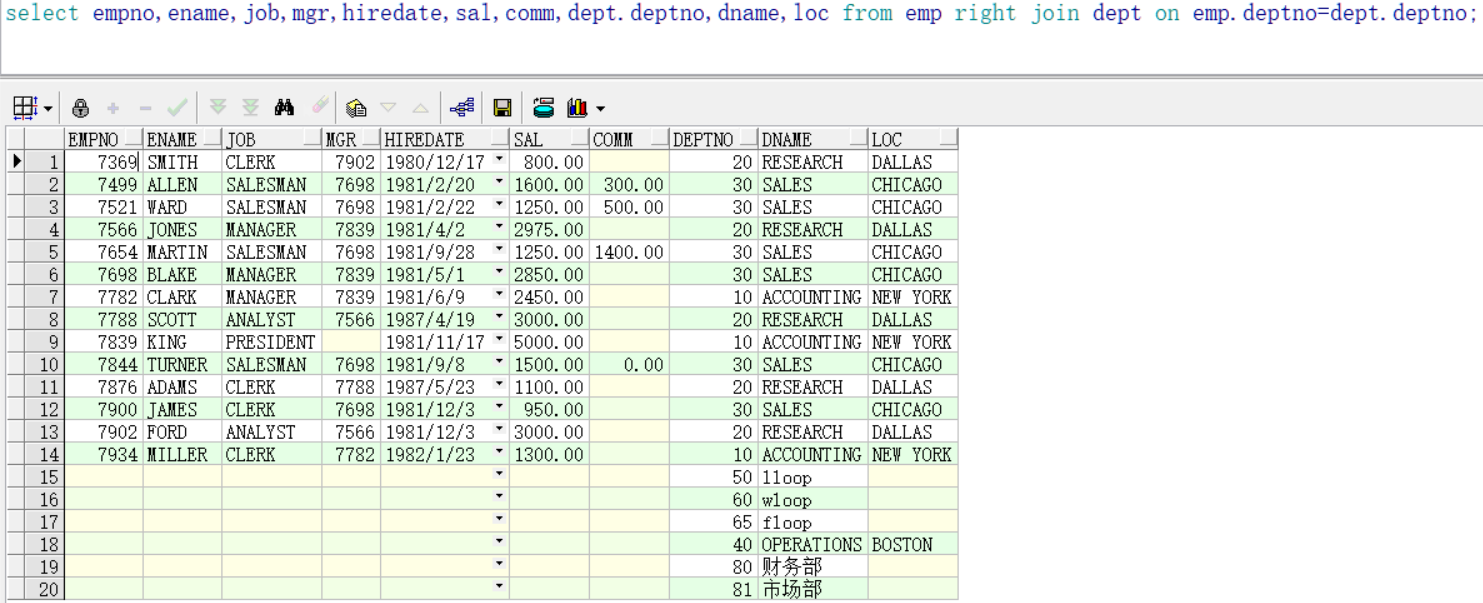Click the fetch last page icon

point(251,107)
